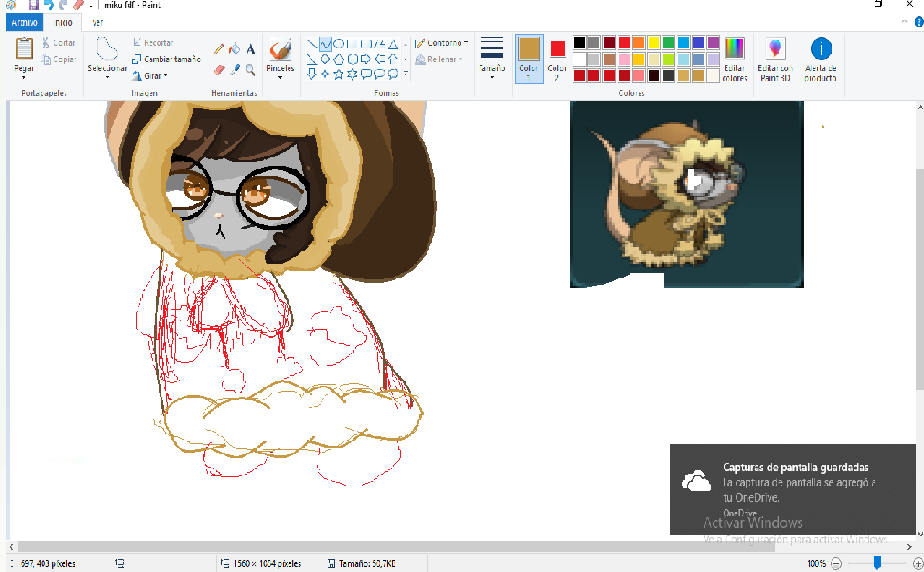This screenshot has width=924, height=572.
Task: Open the Relenar fill dropdown
Action: click(x=439, y=59)
